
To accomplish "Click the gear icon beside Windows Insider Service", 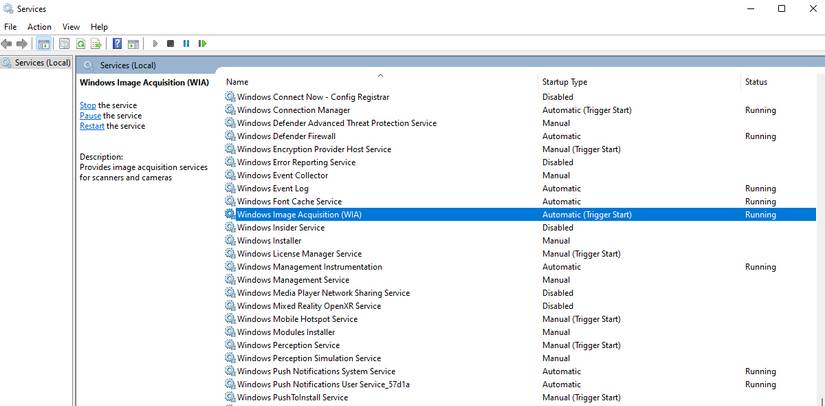I will coord(230,228).
